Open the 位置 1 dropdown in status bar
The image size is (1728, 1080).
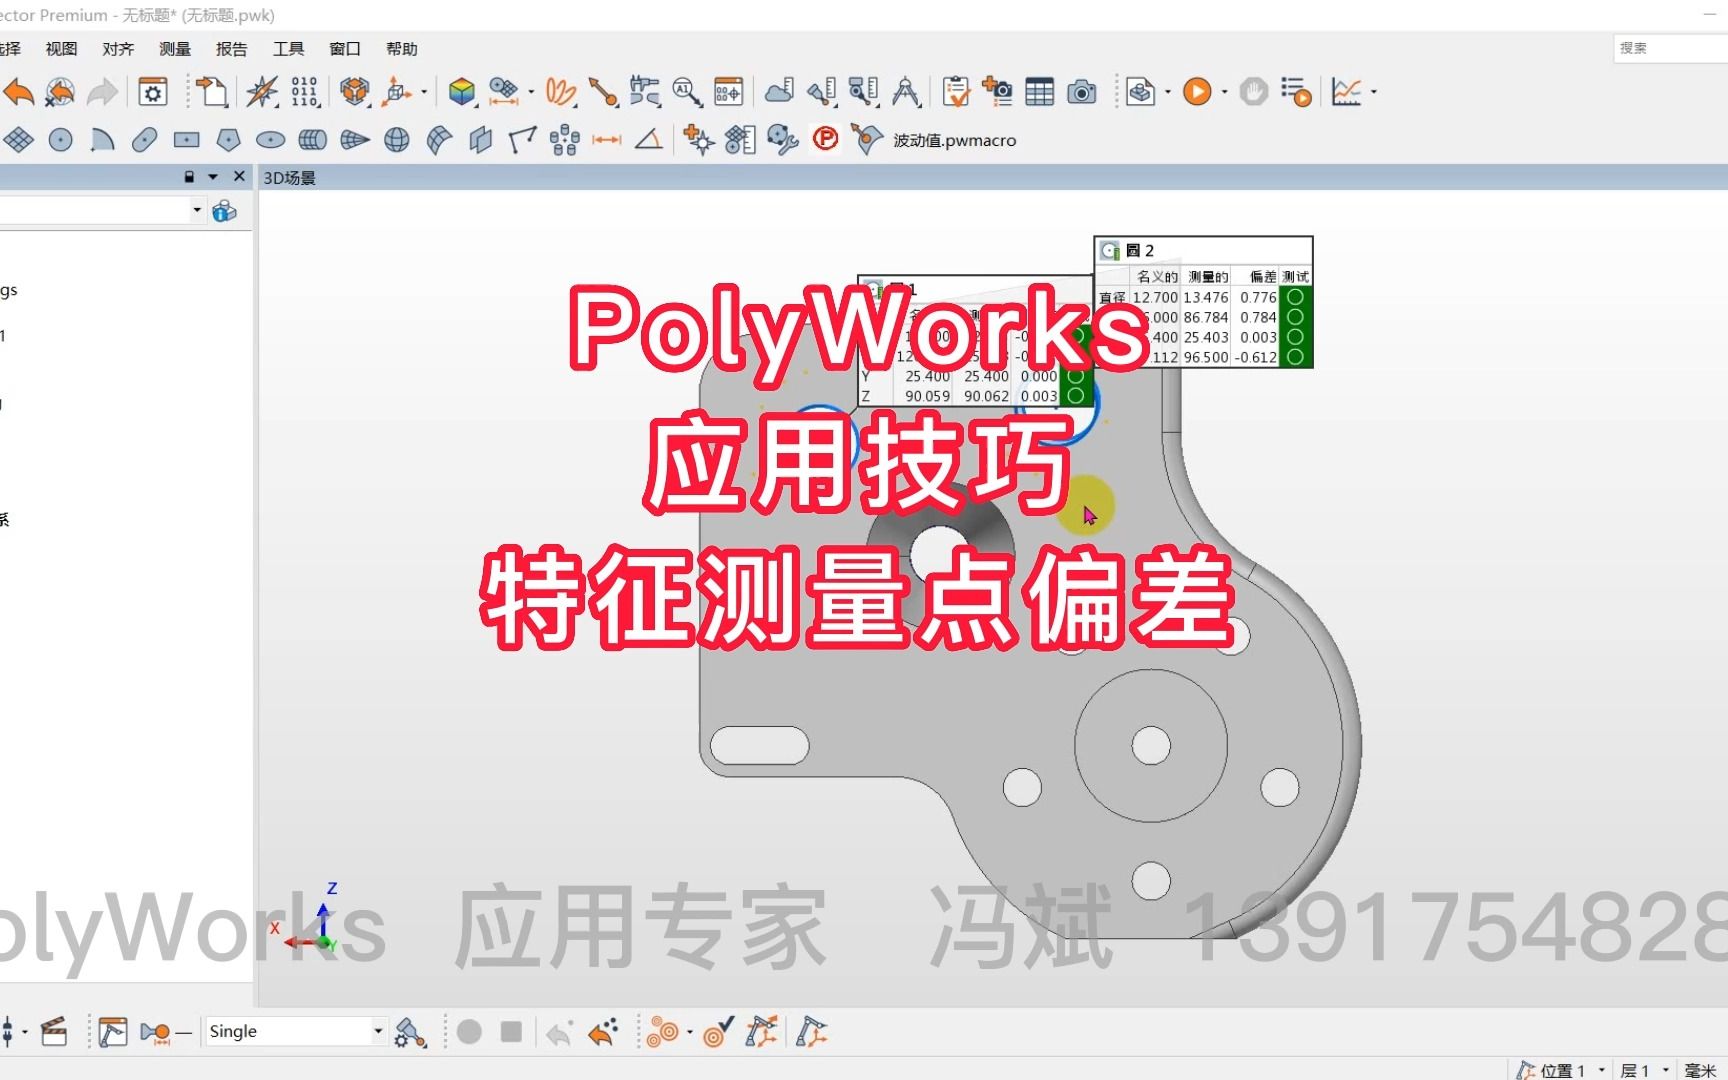(1601, 1070)
